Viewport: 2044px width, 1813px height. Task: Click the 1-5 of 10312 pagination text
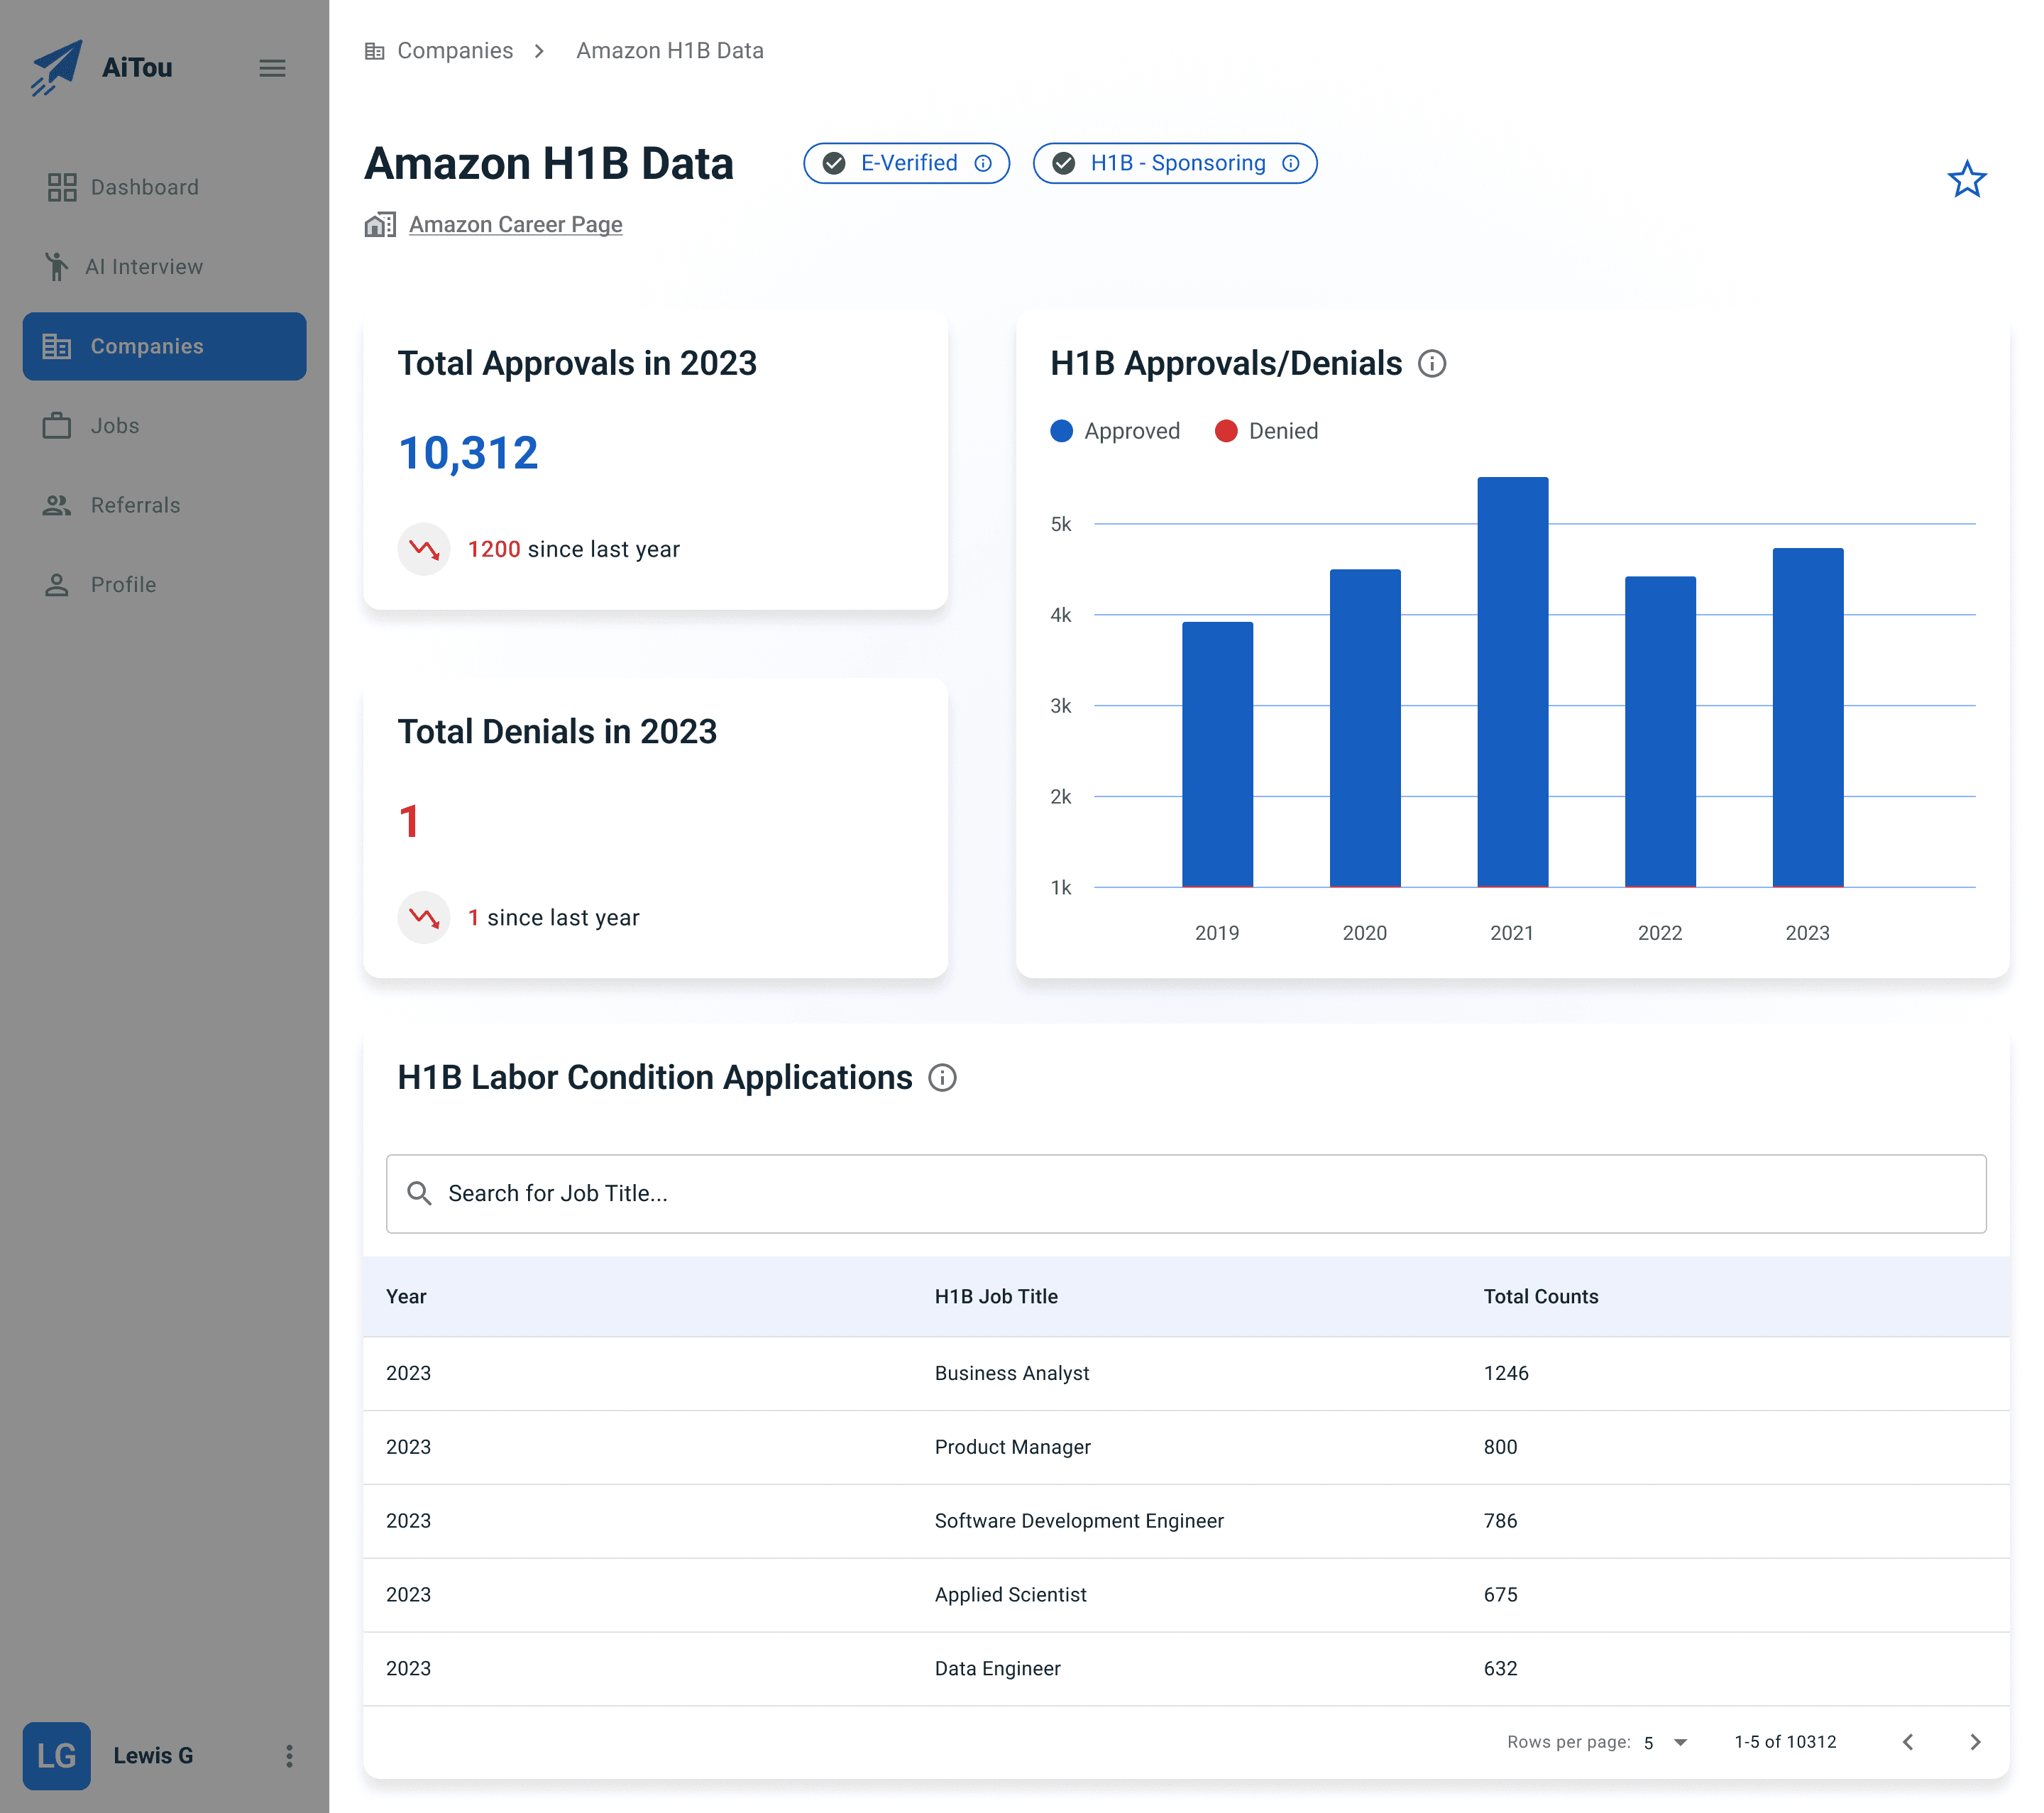pyautogui.click(x=1785, y=1742)
